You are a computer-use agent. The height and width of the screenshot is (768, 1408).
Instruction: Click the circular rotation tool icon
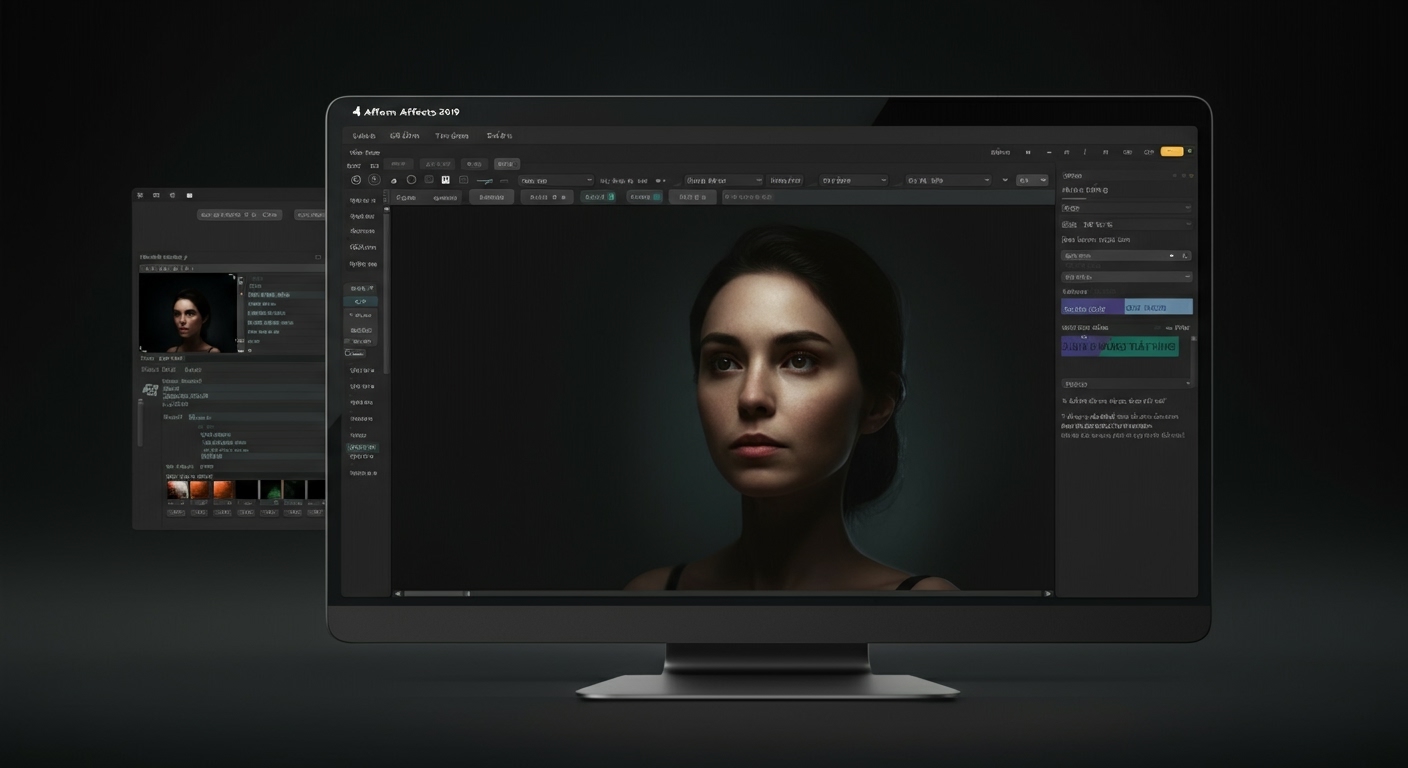click(x=356, y=180)
